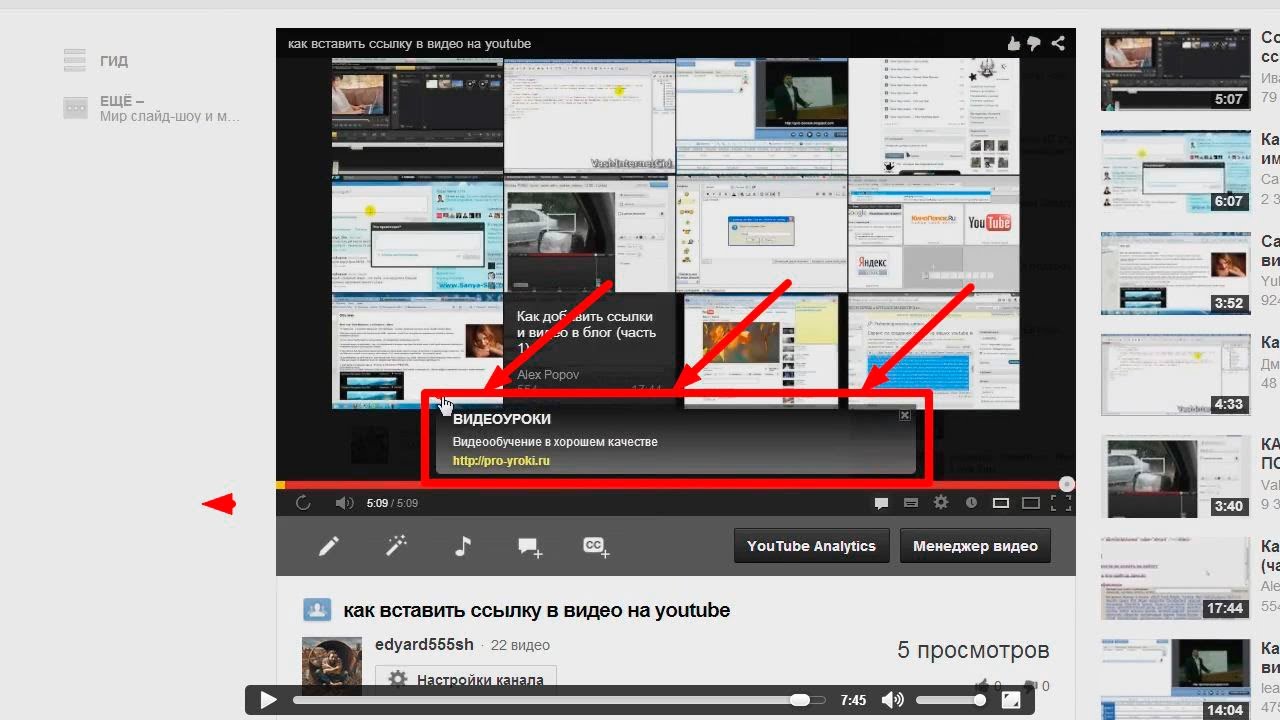This screenshot has width=1280, height=720.
Task: Open the ГИД guide menu icon
Action: (75, 60)
